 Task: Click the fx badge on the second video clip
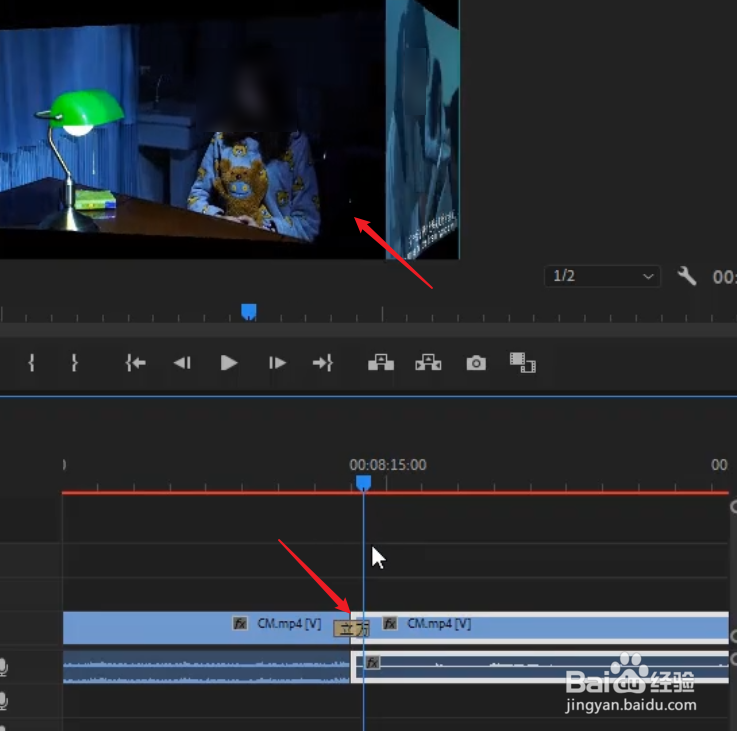pos(390,624)
